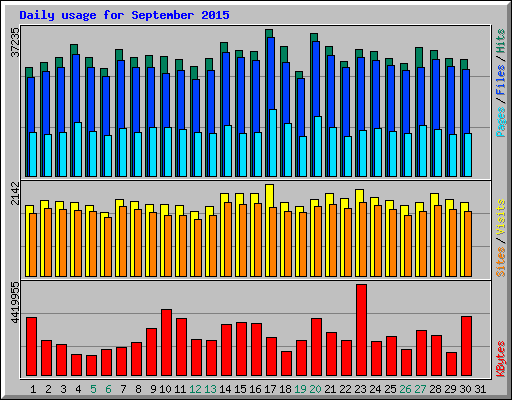Click the Visits legend label

coord(501,218)
